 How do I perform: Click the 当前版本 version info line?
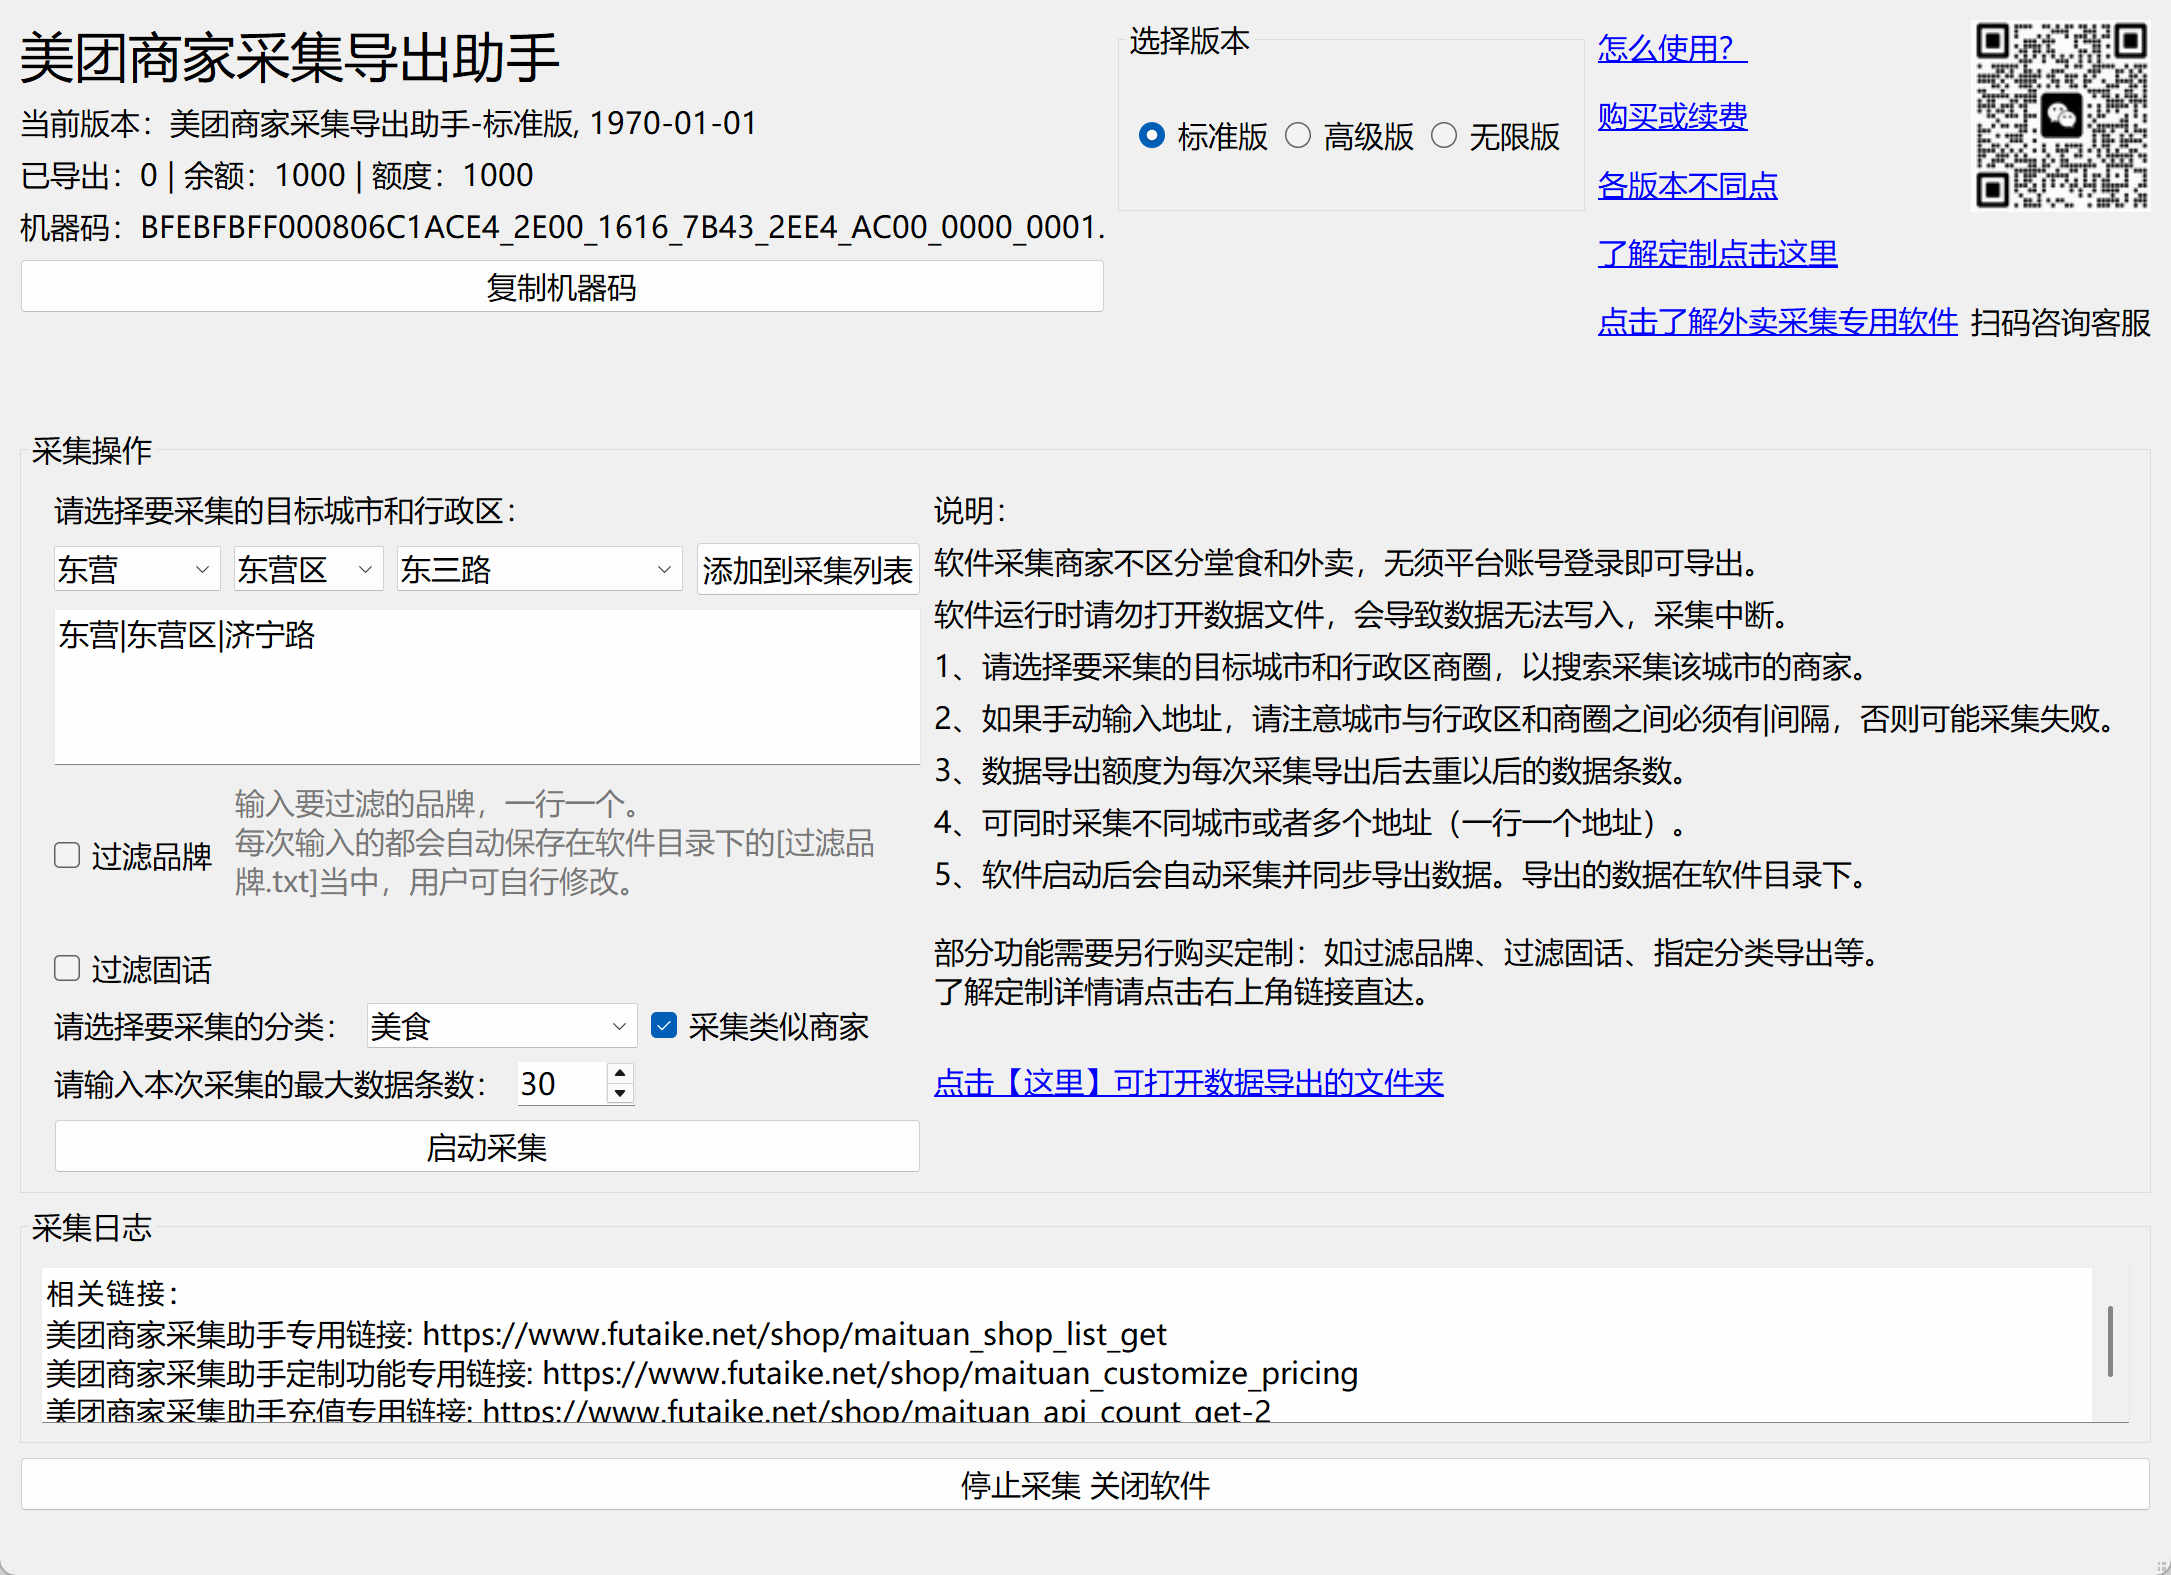coord(389,123)
